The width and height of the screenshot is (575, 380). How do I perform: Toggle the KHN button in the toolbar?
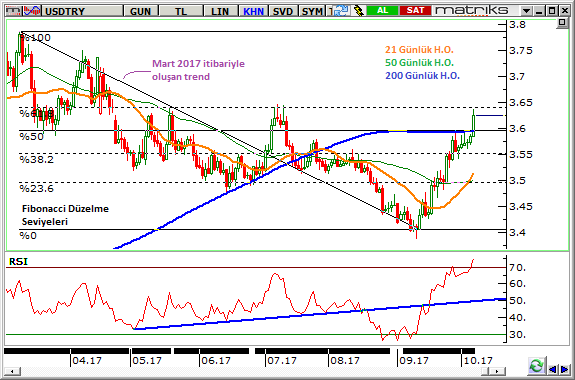[x=253, y=11]
